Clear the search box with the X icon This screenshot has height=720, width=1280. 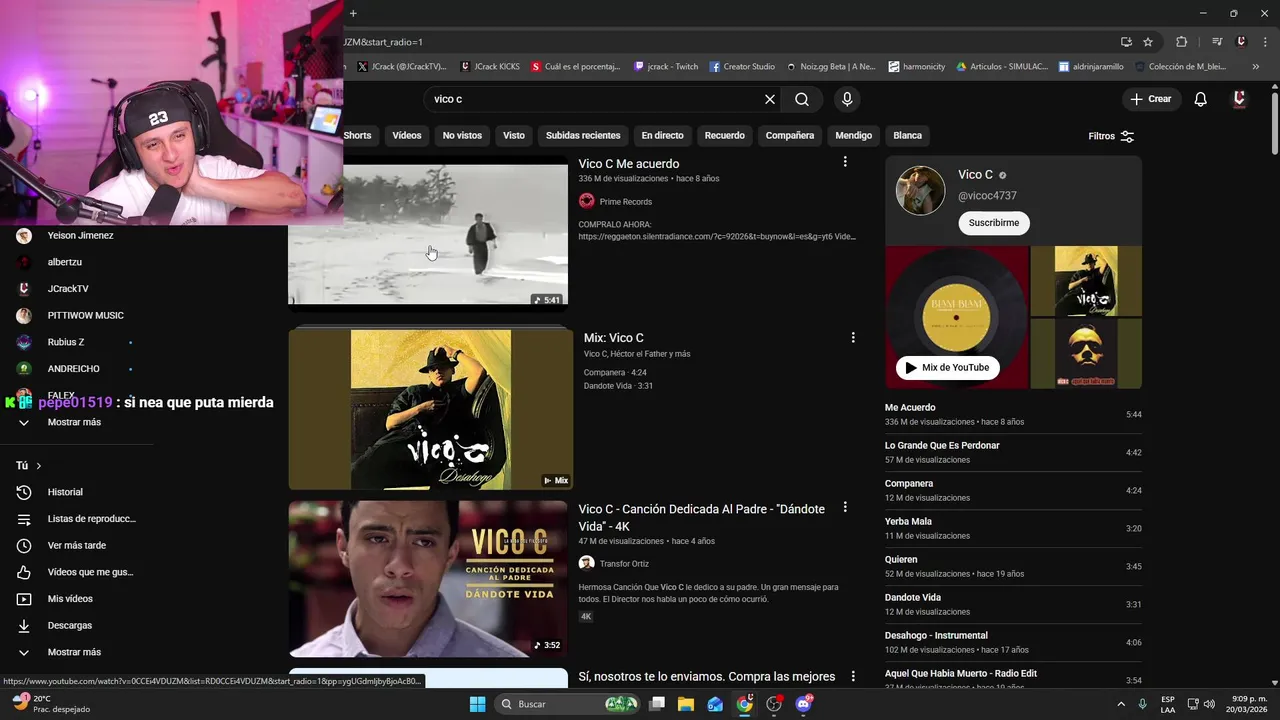point(770,99)
